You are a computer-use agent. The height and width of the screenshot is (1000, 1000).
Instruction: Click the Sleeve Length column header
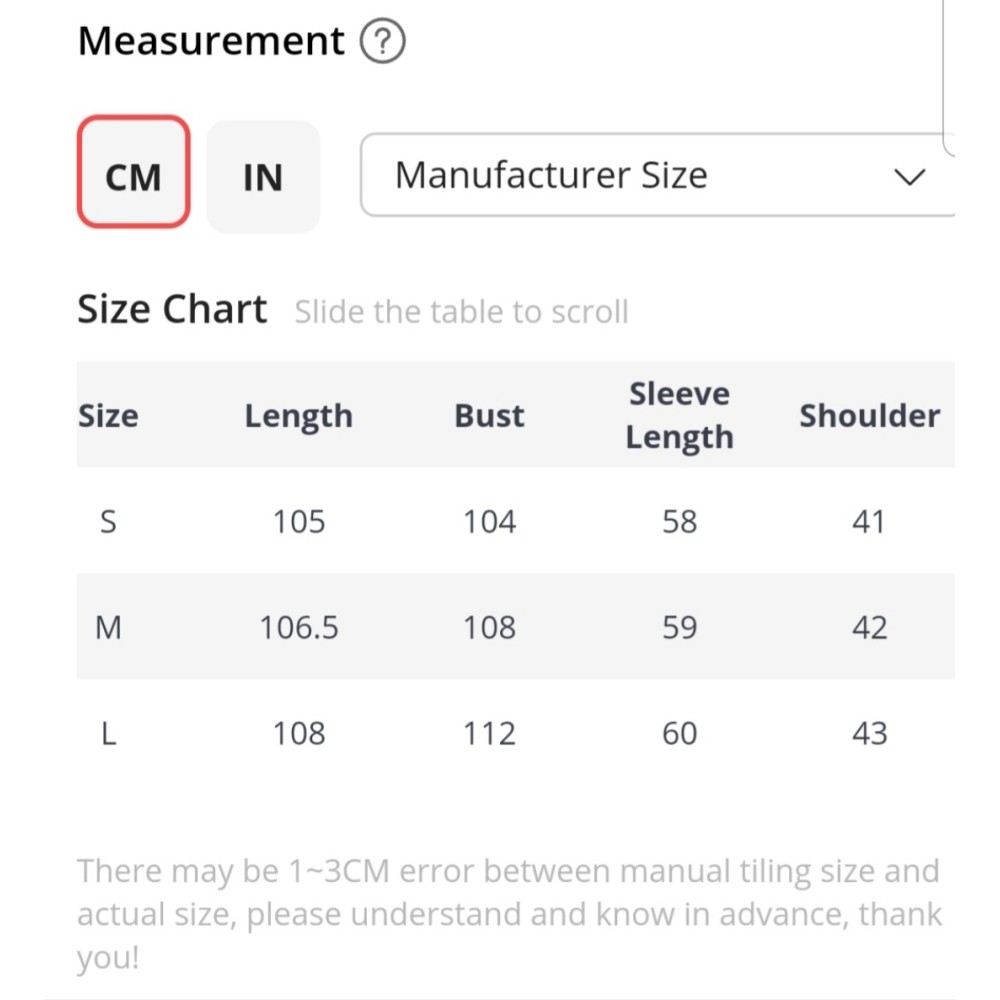(x=679, y=416)
